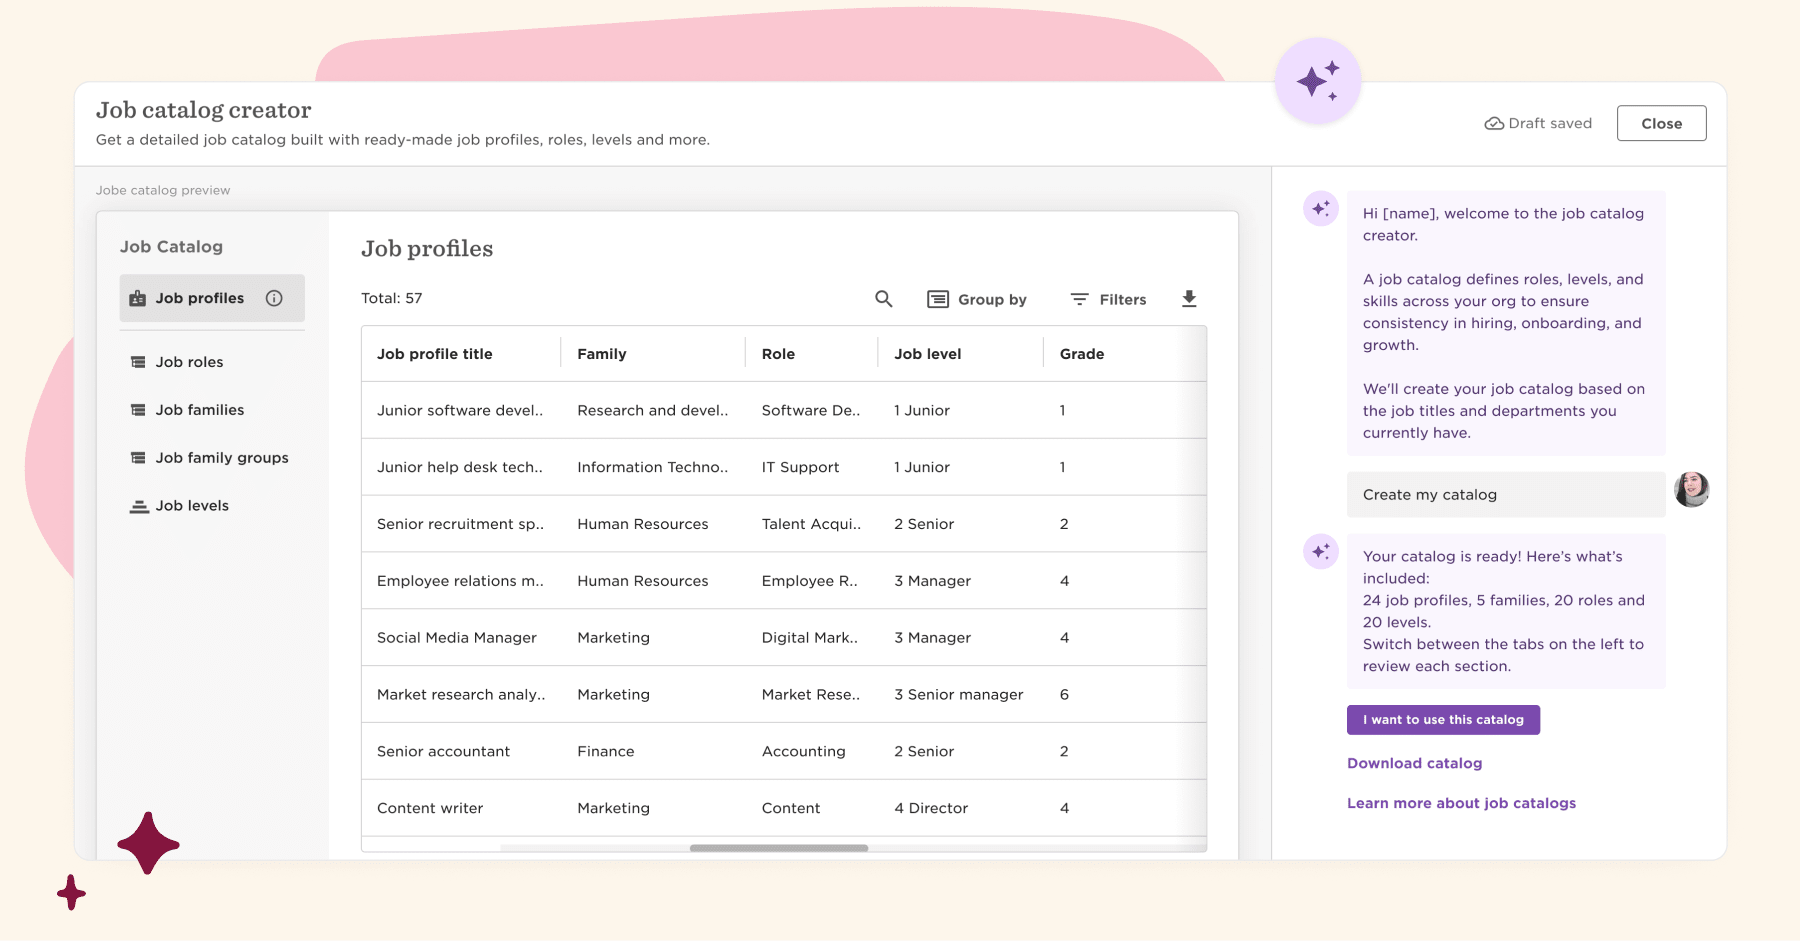Open the Filters panel
Image resolution: width=1800 pixels, height=941 pixels.
click(x=1108, y=299)
